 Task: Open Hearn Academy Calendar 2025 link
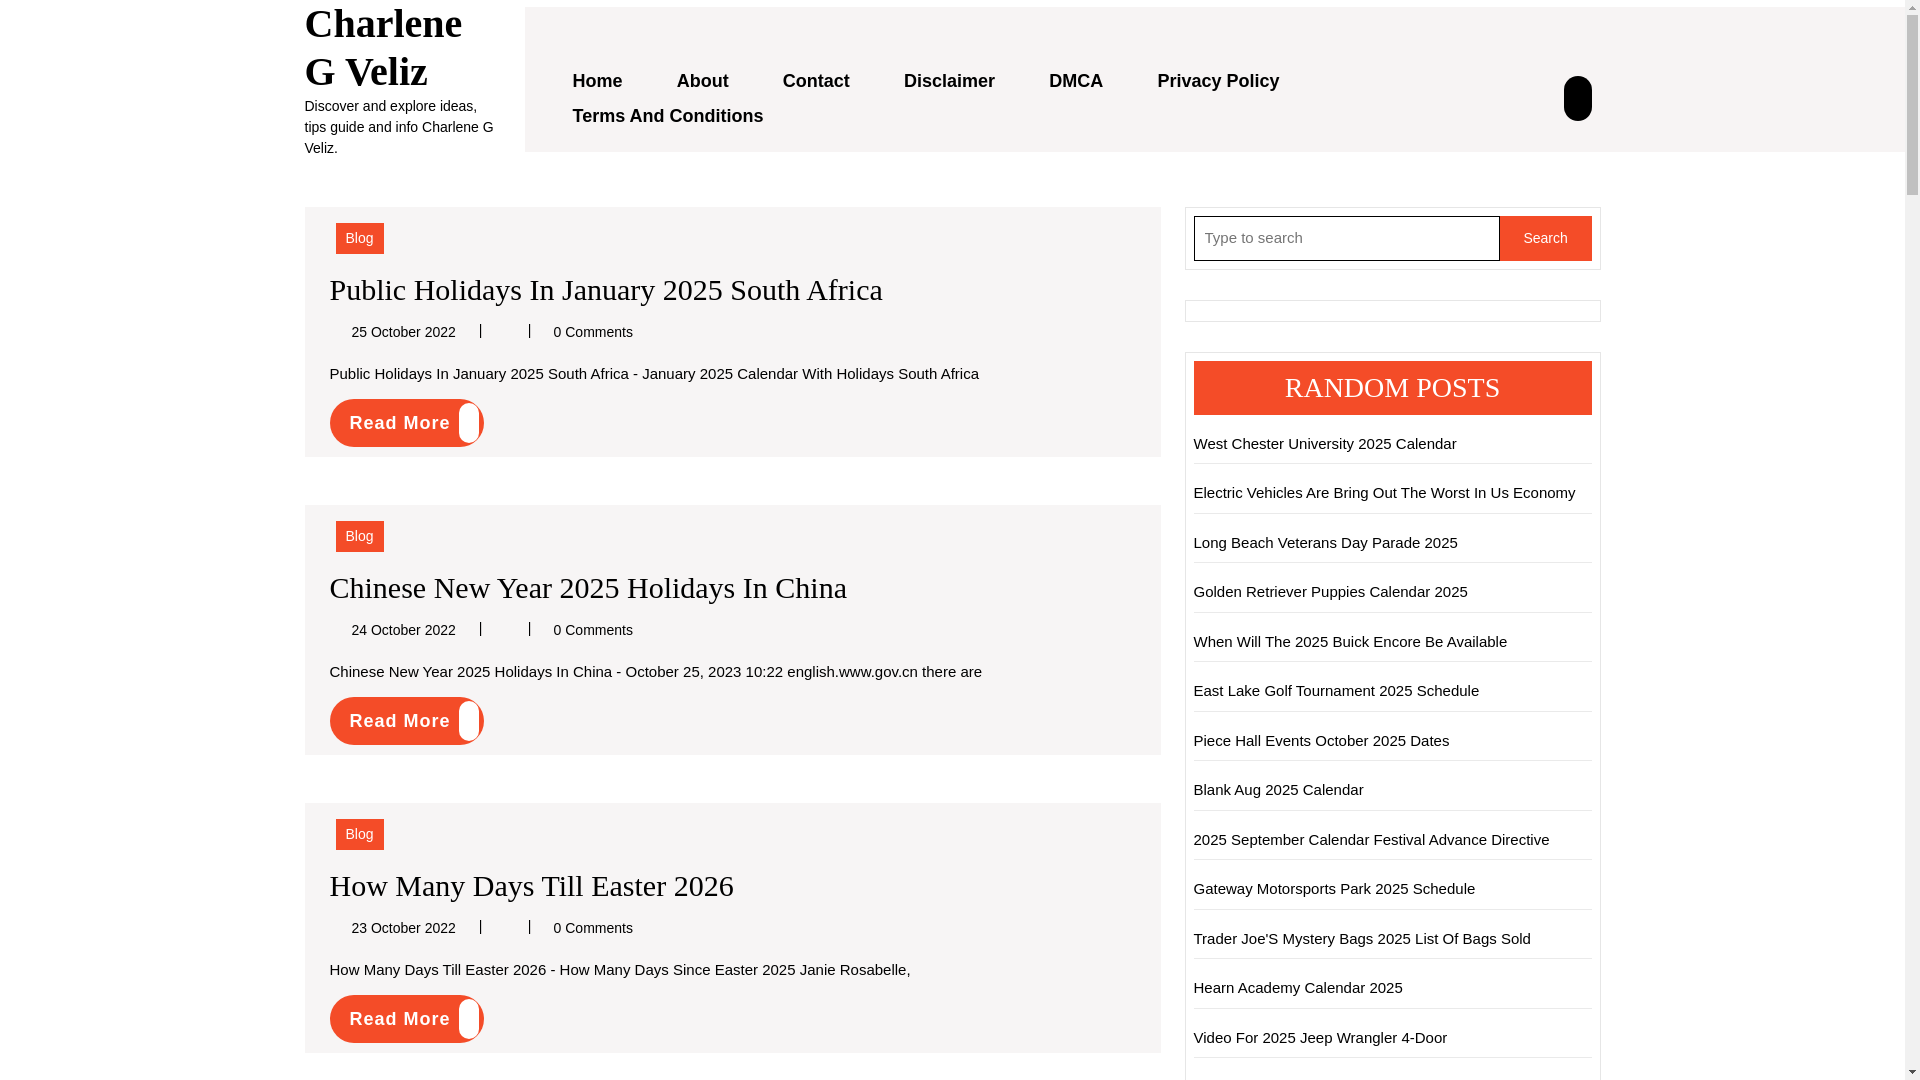[1298, 988]
